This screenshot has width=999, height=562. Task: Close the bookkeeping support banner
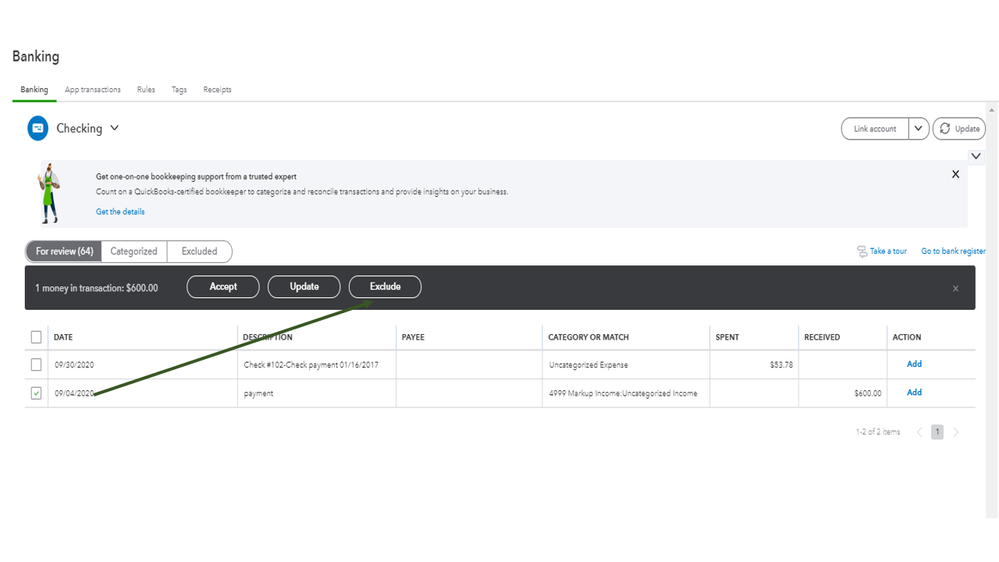pos(955,174)
